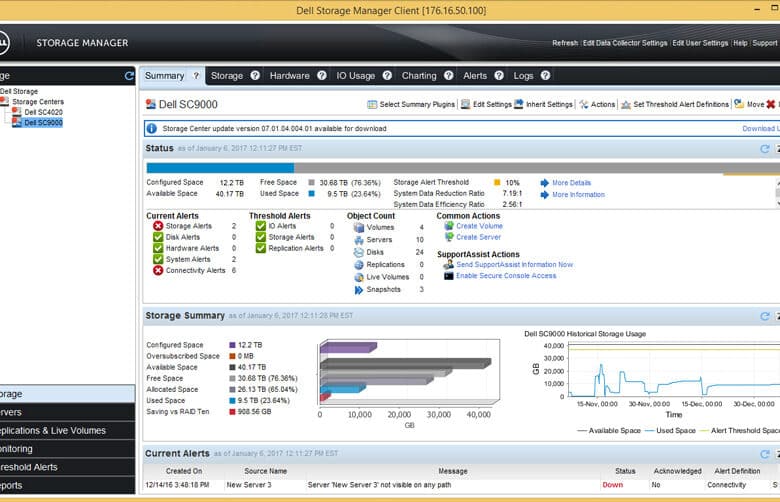The height and width of the screenshot is (502, 780).
Task: Click Edit Data Collector Settings
Action: (625, 43)
